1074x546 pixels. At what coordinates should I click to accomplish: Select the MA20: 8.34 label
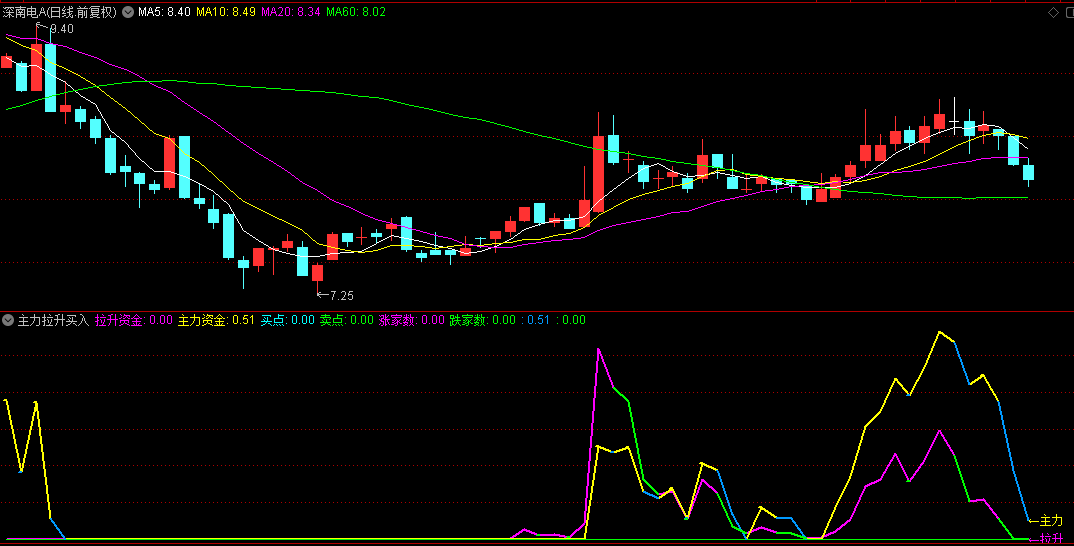(x=290, y=12)
